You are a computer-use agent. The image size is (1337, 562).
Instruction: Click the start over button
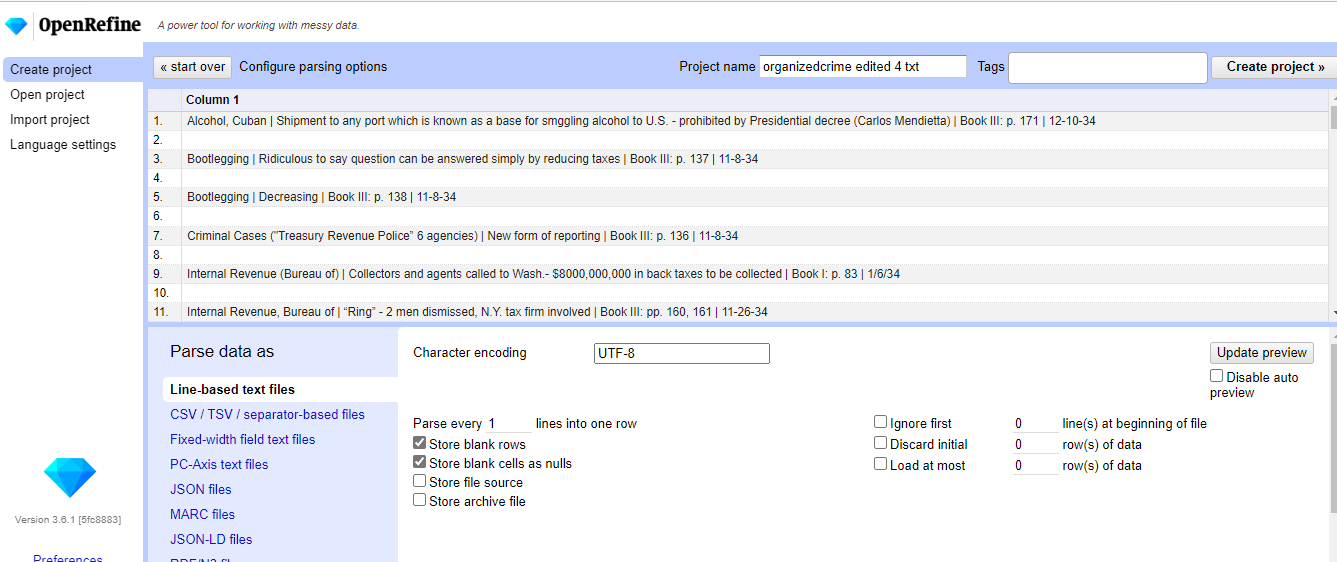[x=193, y=67]
